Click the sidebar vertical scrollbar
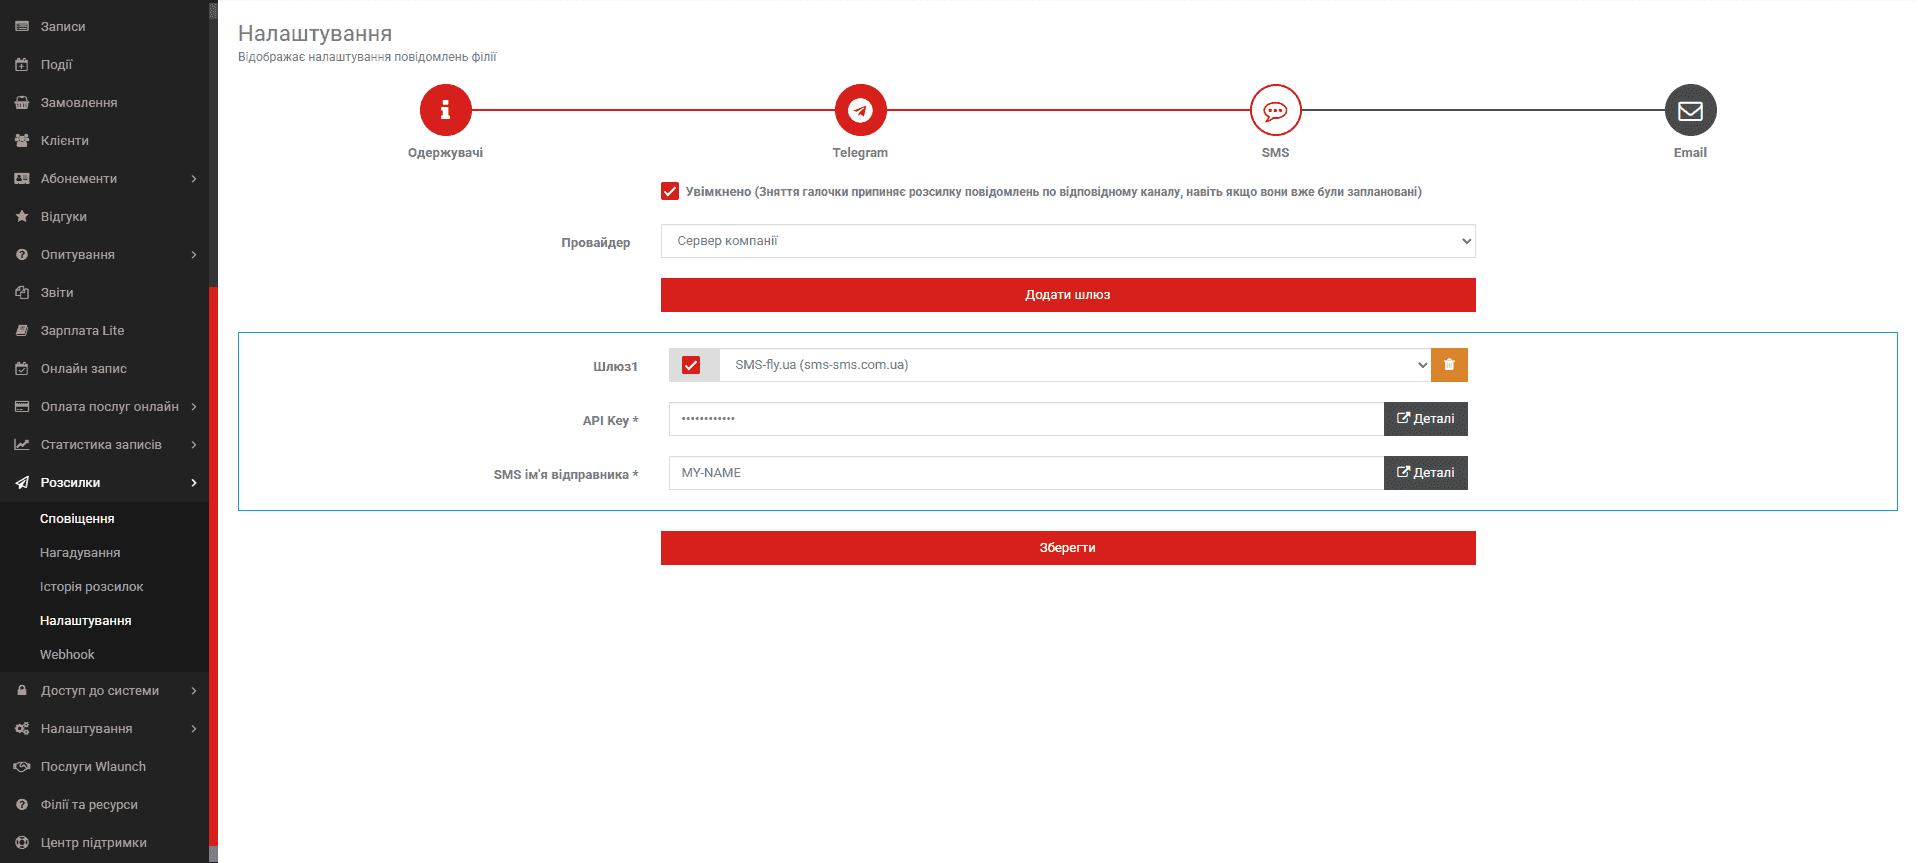1918x863 pixels. (213, 560)
